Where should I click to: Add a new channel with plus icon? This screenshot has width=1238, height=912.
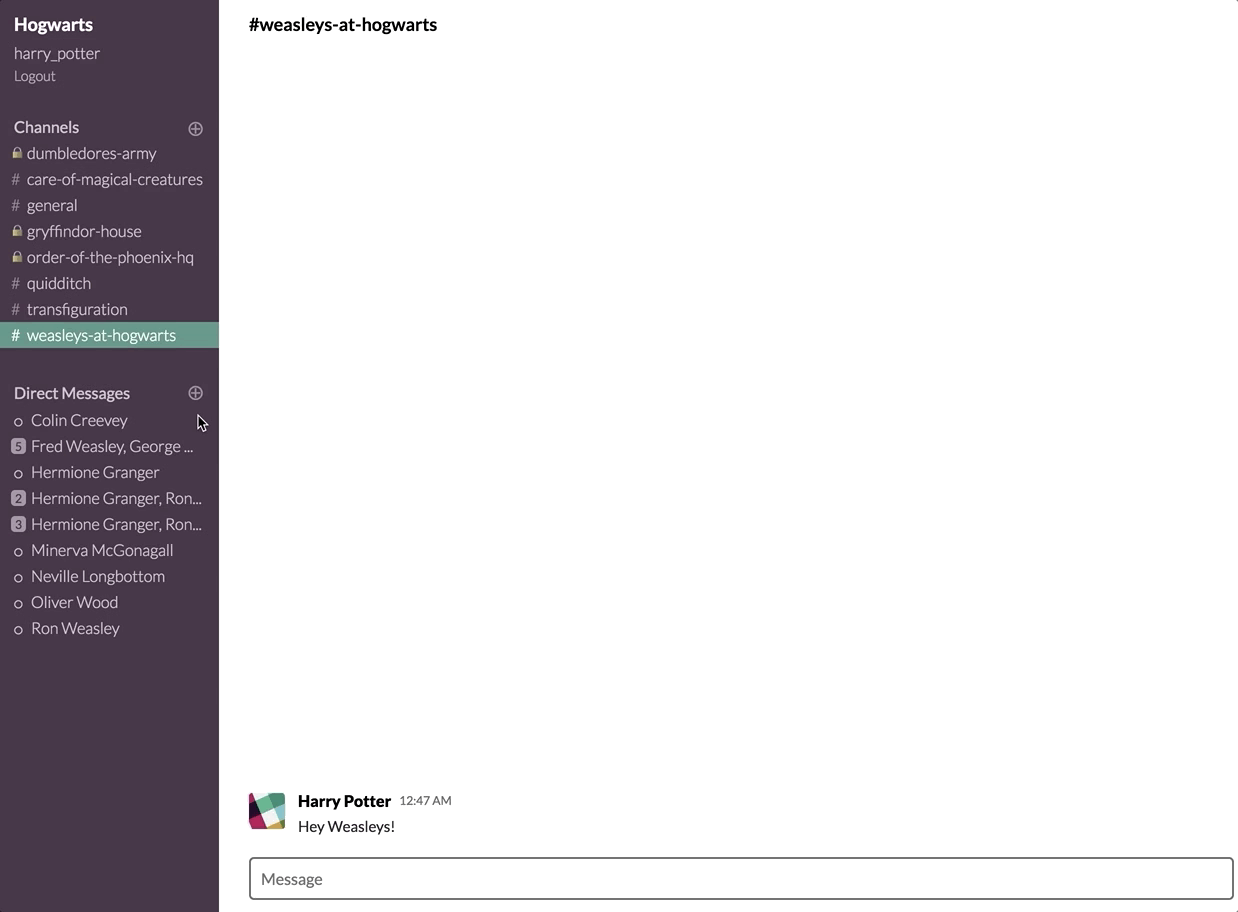click(196, 128)
